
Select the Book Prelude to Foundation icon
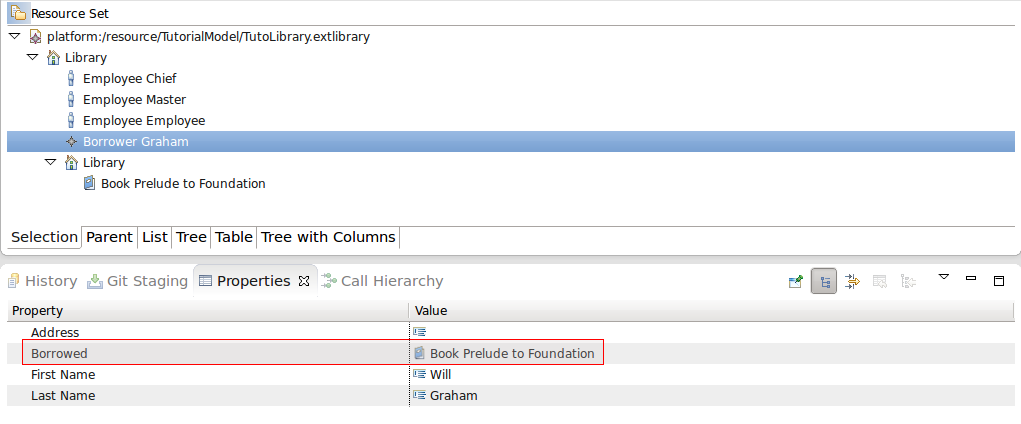point(89,183)
